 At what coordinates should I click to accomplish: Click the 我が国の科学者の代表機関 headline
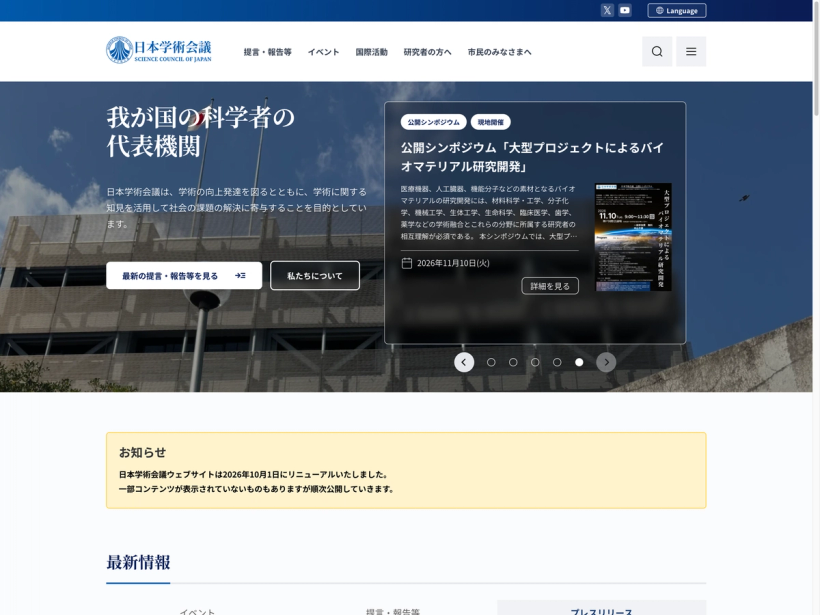201,131
